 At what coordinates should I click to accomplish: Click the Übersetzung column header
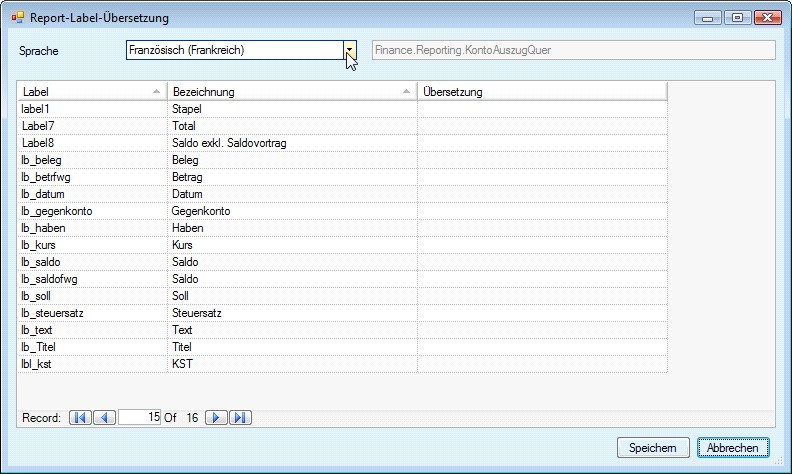(x=542, y=92)
